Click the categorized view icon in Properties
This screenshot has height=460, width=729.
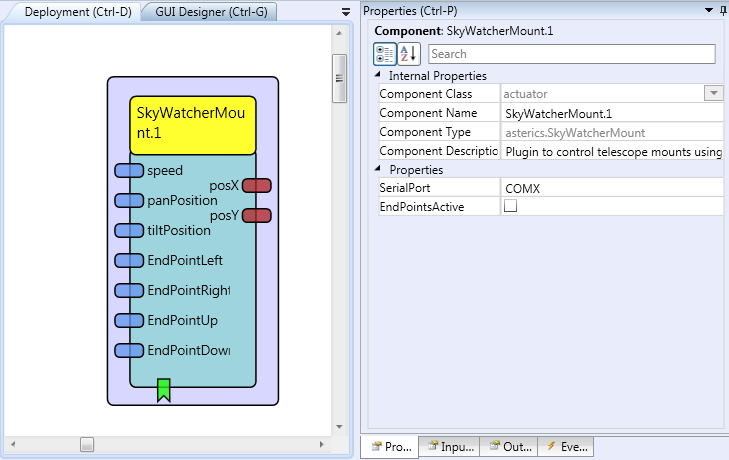coord(384,54)
